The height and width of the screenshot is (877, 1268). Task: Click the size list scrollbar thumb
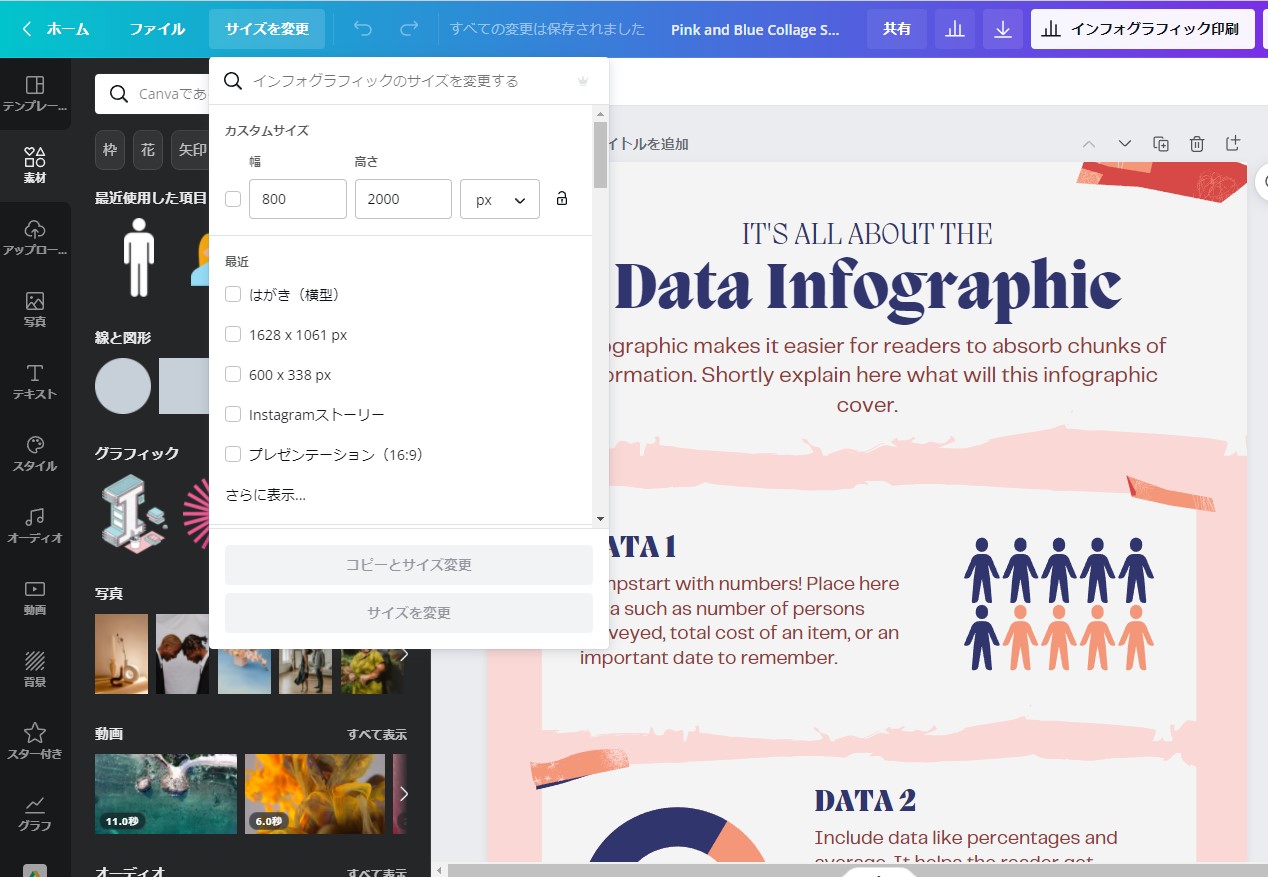click(x=600, y=155)
